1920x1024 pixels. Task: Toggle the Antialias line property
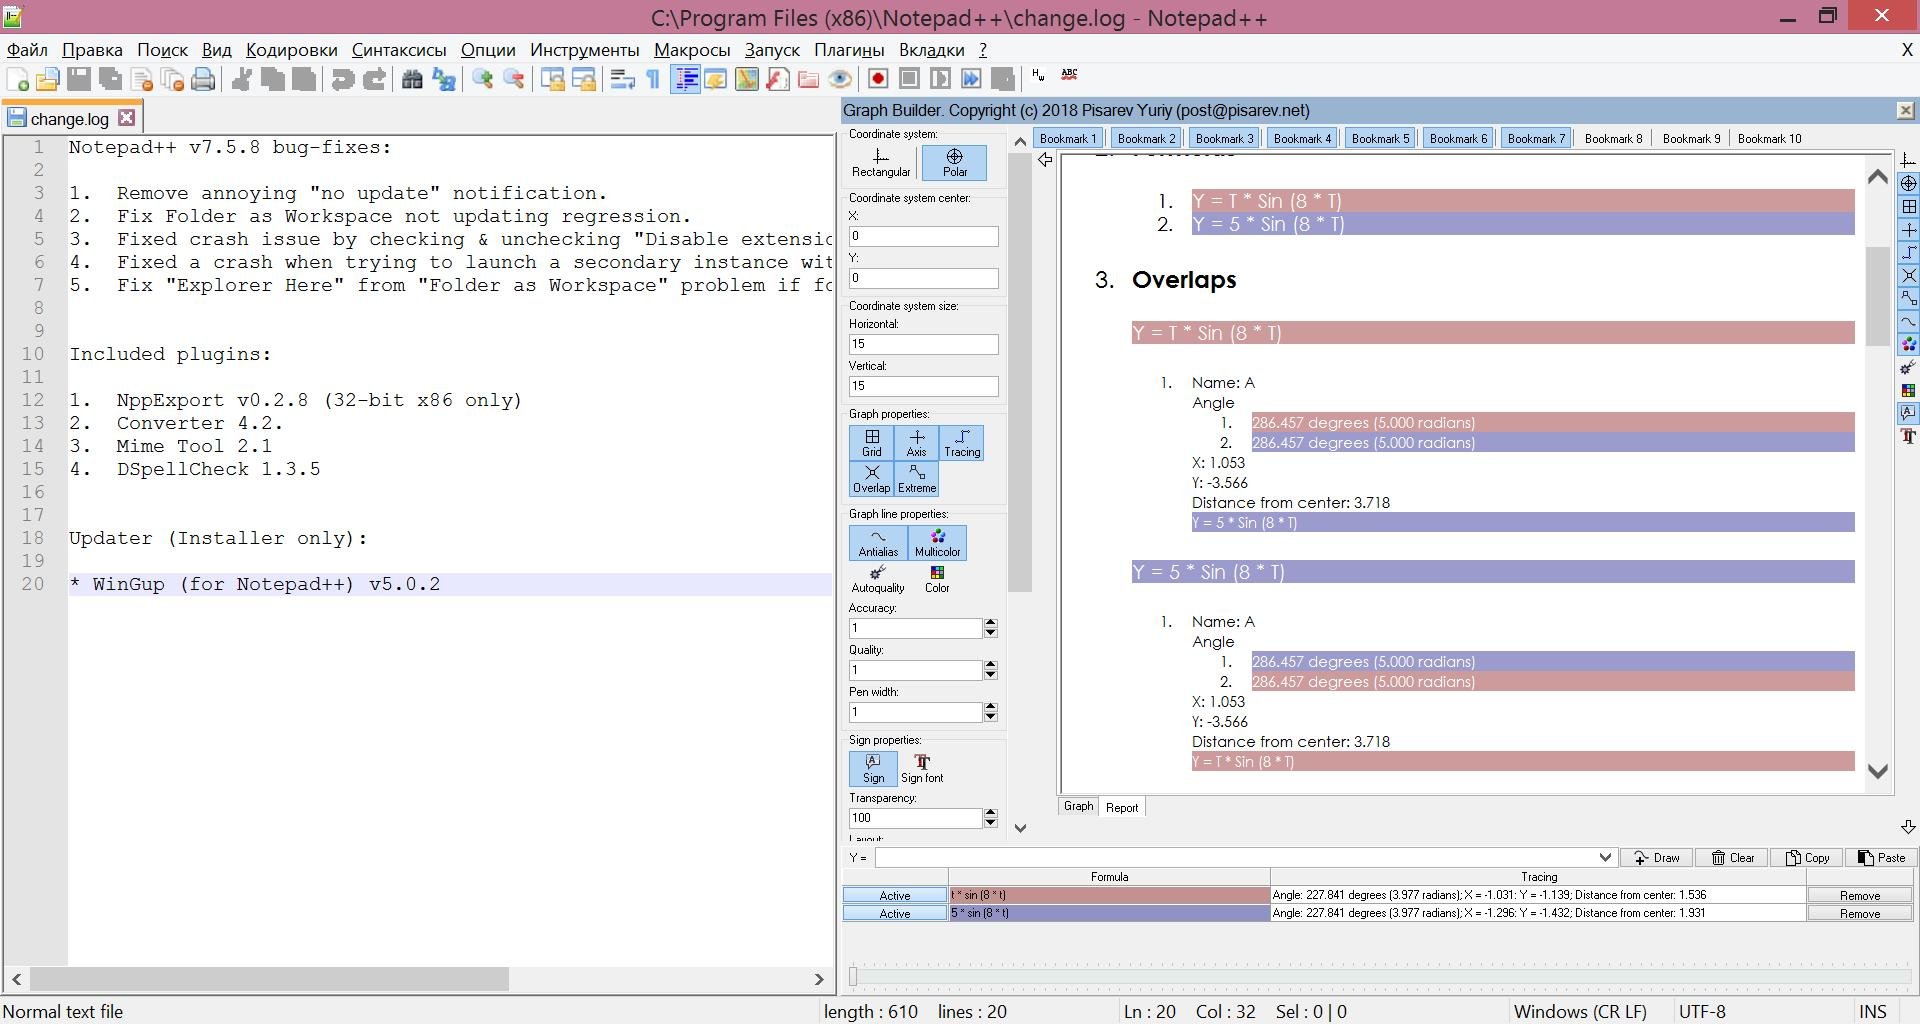click(x=877, y=543)
